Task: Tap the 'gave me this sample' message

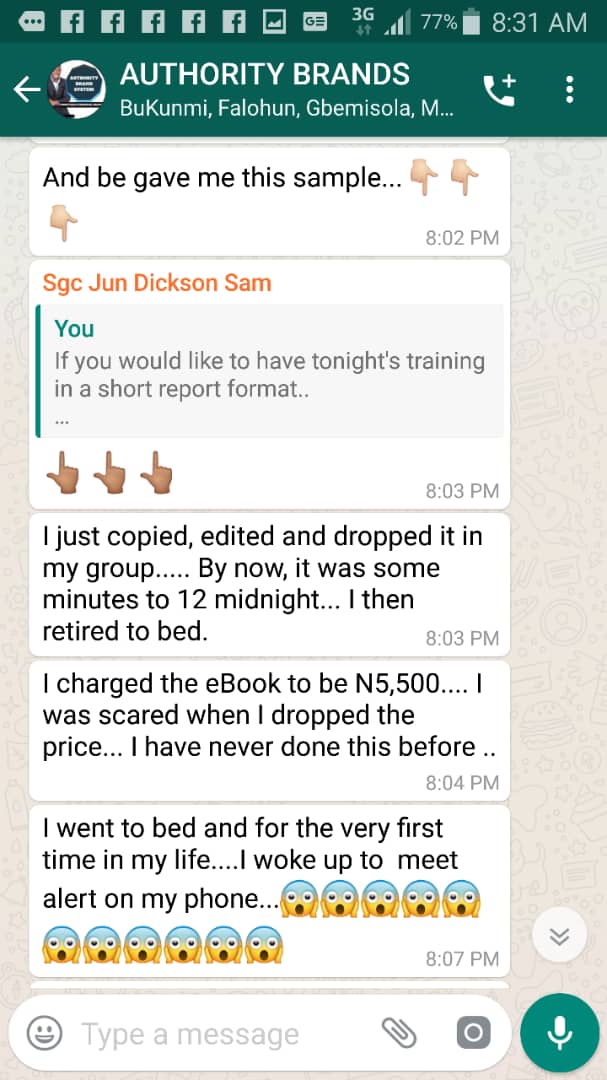Action: 269,200
